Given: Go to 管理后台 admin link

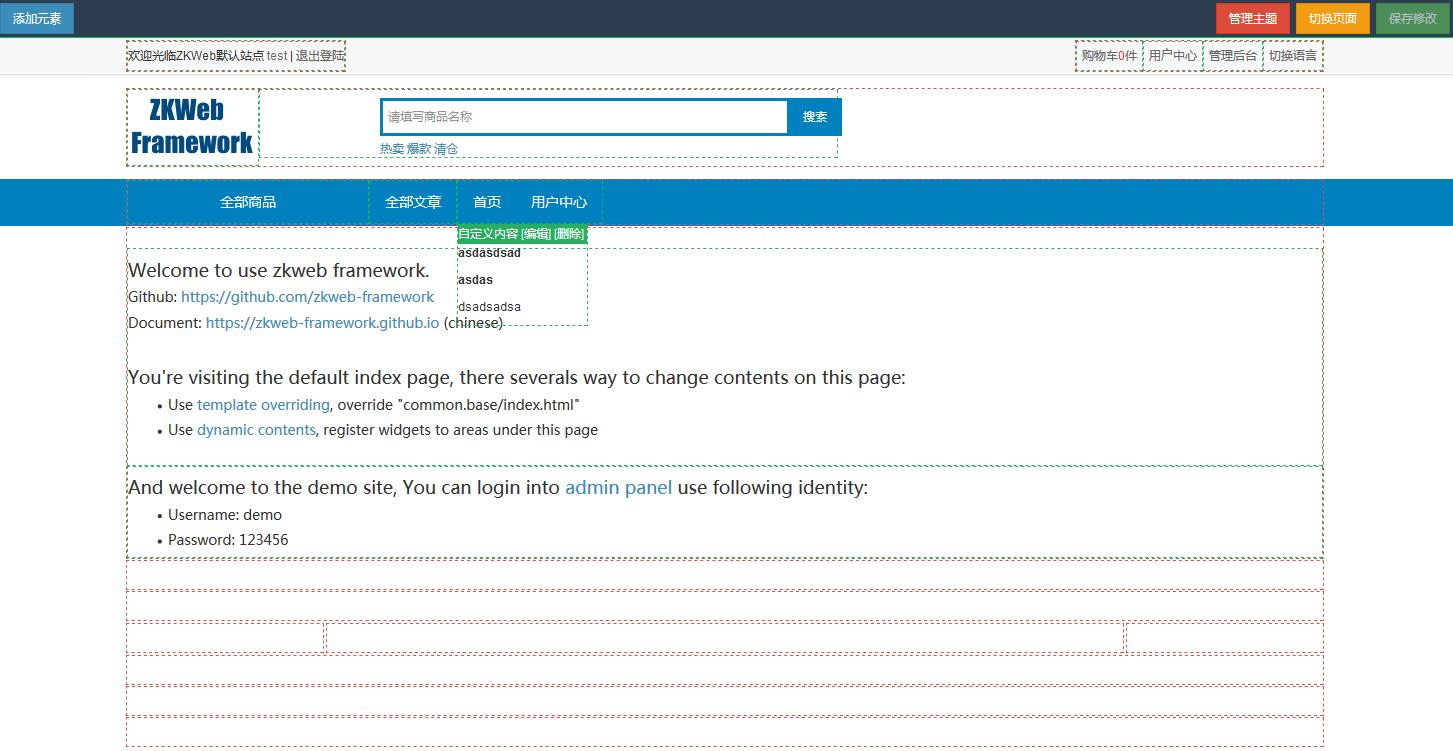Looking at the screenshot, I should click(1232, 56).
